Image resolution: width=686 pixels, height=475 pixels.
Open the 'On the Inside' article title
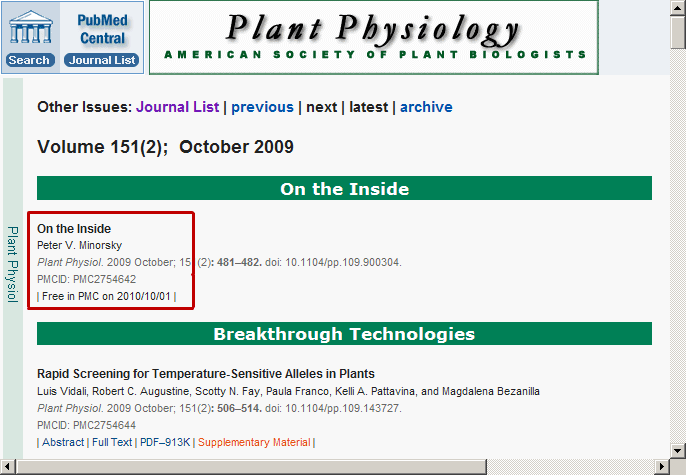(74, 229)
